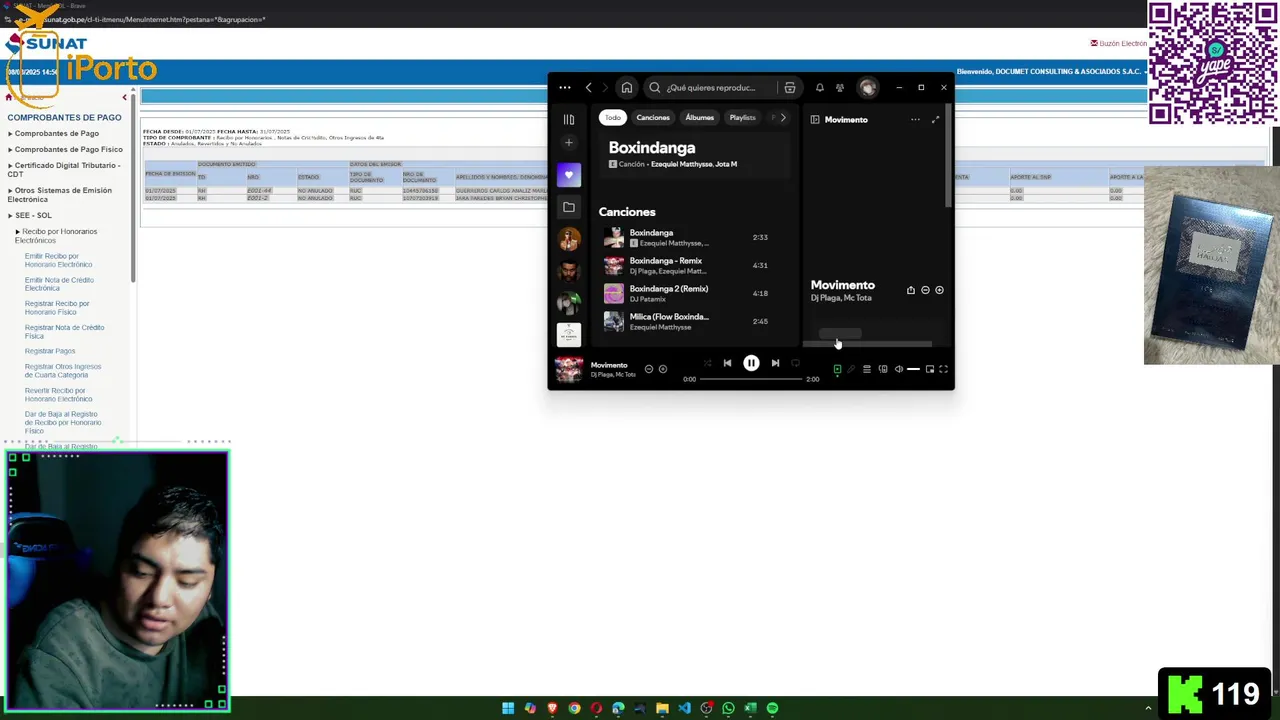
Task: Enter Spotify full screen mode
Action: pyautogui.click(x=943, y=369)
